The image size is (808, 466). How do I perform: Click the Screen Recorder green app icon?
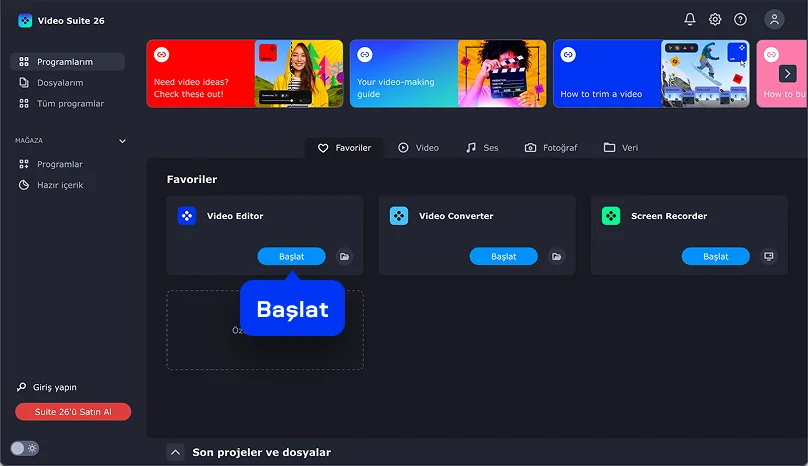pyautogui.click(x=611, y=215)
